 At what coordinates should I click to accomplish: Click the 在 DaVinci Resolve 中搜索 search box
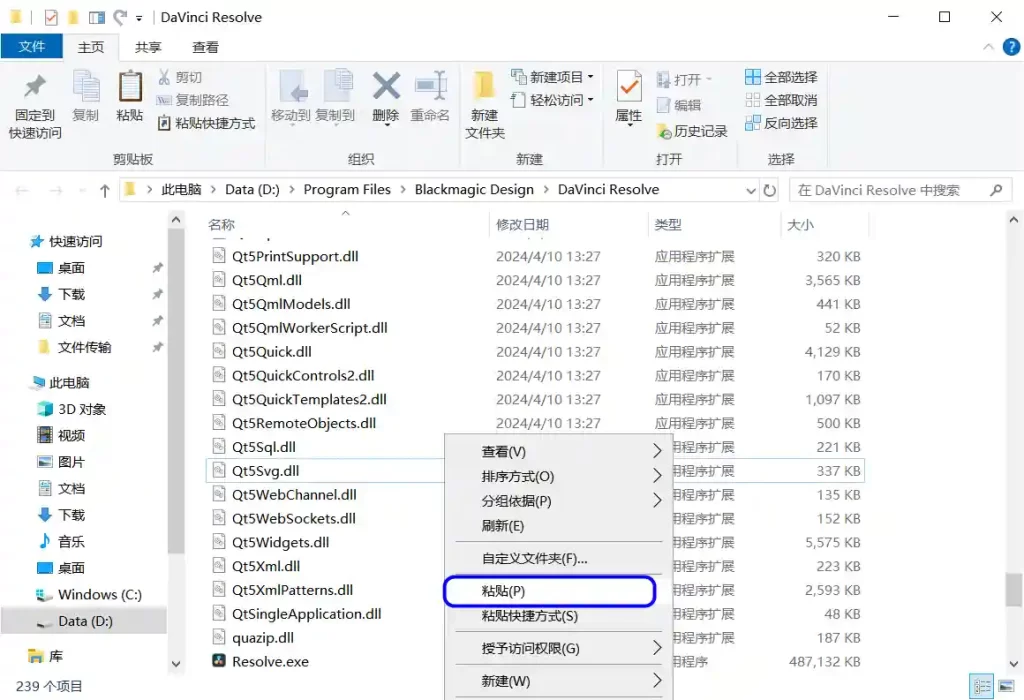(x=890, y=190)
